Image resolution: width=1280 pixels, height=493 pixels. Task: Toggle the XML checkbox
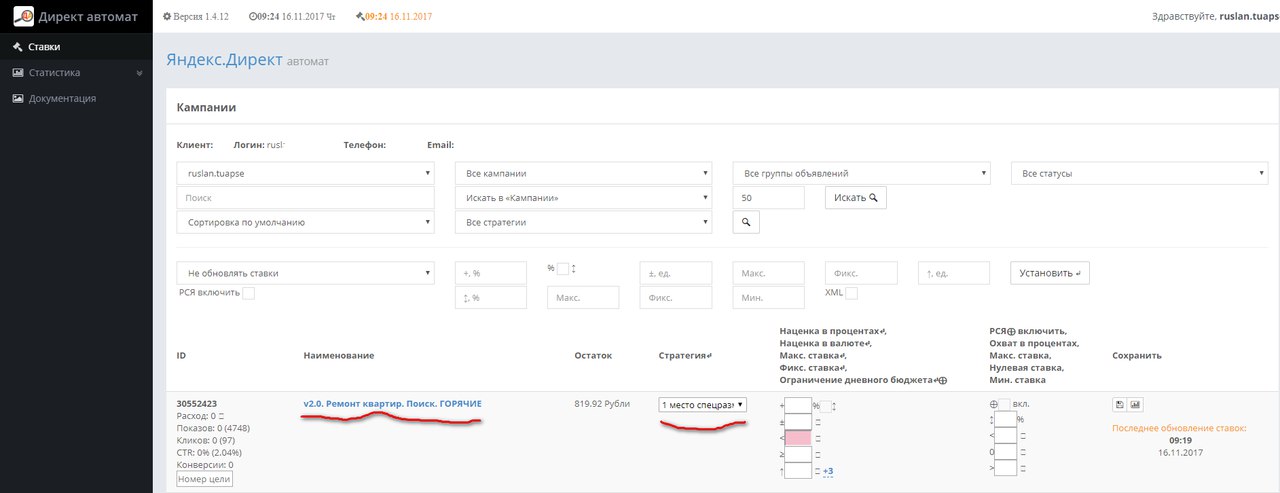point(851,293)
